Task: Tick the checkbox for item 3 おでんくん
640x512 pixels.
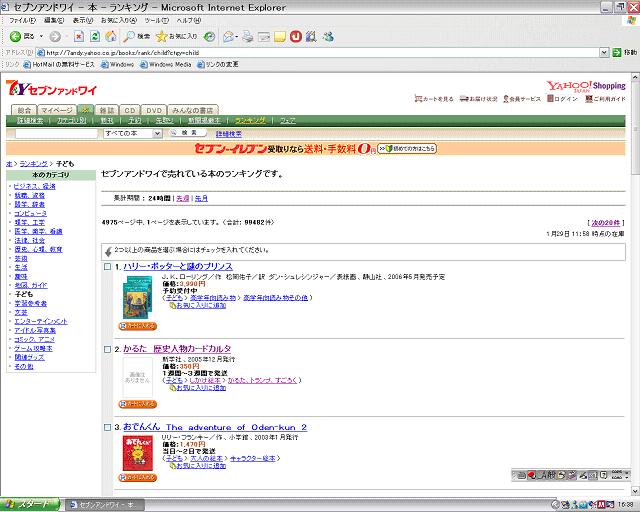Action: point(107,427)
